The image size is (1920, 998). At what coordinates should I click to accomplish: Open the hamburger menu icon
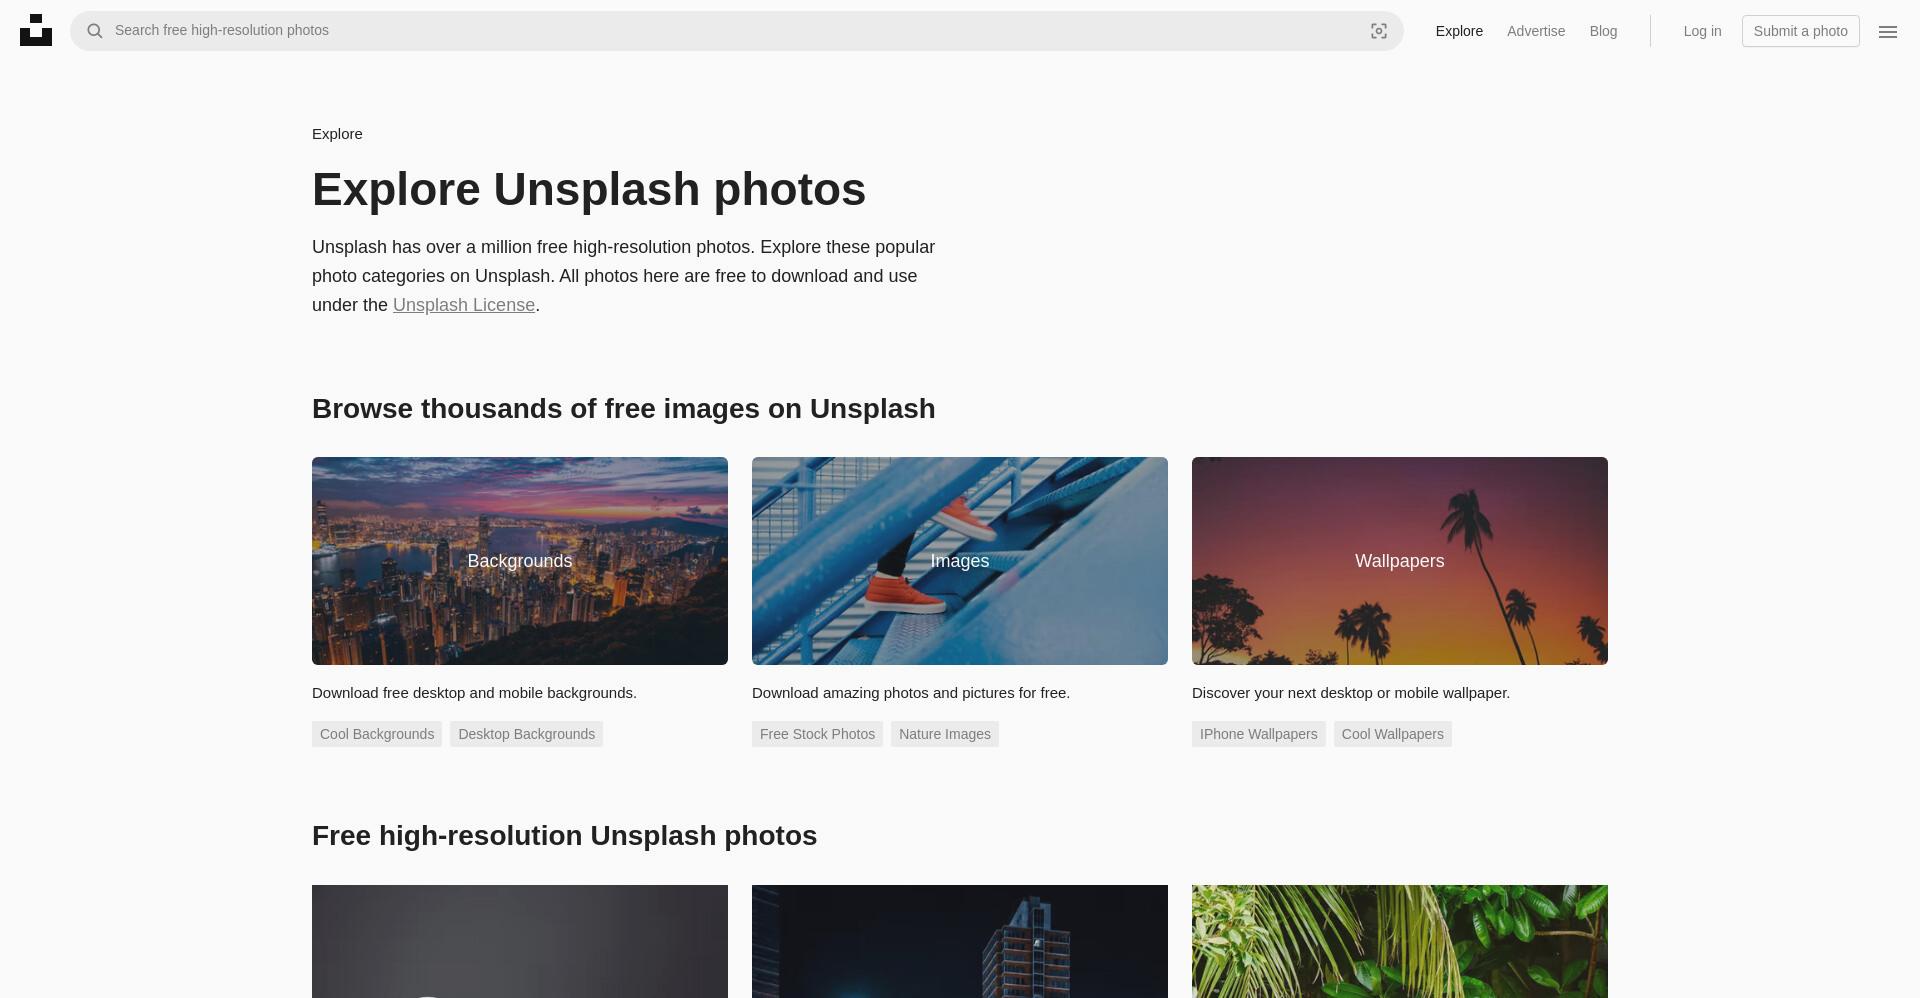(1888, 32)
